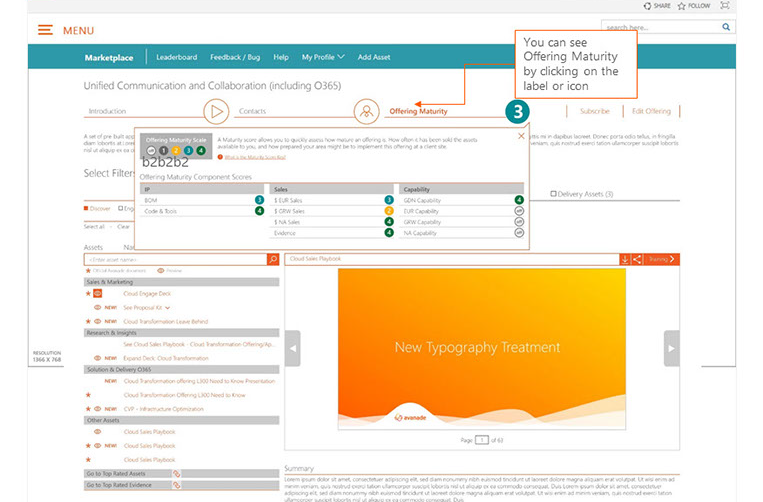This screenshot has width=763, height=502.
Task: Go to next slide with right arrow
Action: 671,348
